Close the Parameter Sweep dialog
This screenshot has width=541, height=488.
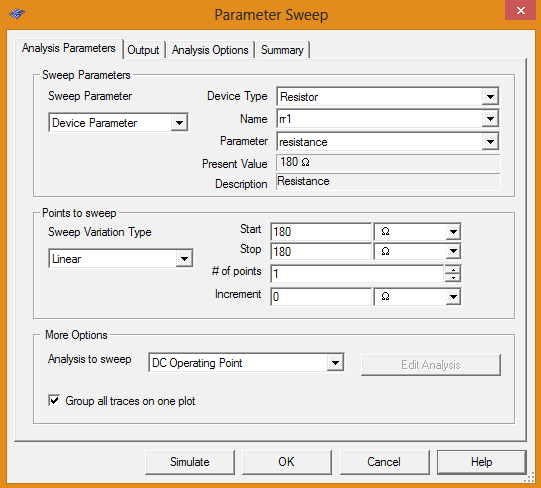521,10
